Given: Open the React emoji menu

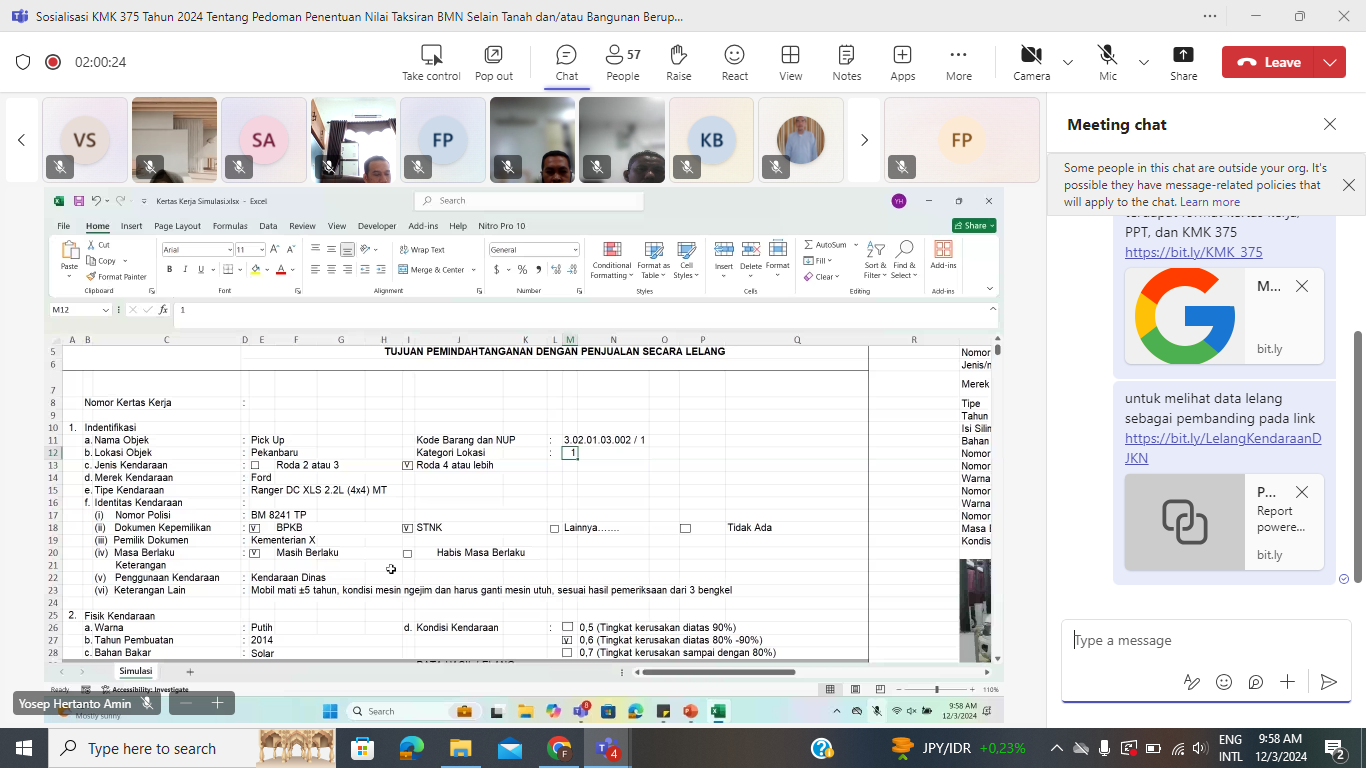Looking at the screenshot, I should (734, 62).
